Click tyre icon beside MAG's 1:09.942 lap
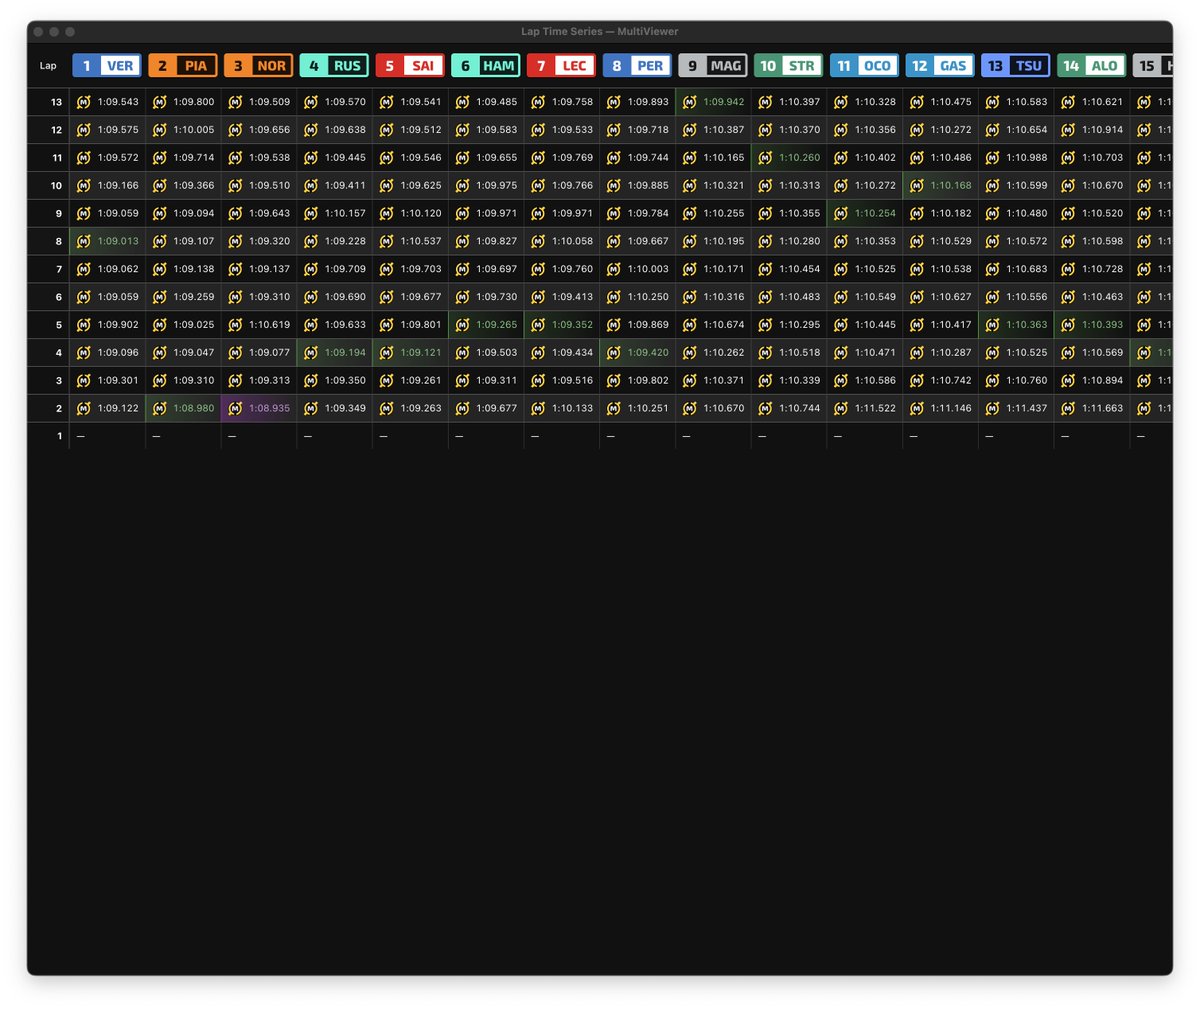This screenshot has width=1200, height=1009. [x=689, y=102]
